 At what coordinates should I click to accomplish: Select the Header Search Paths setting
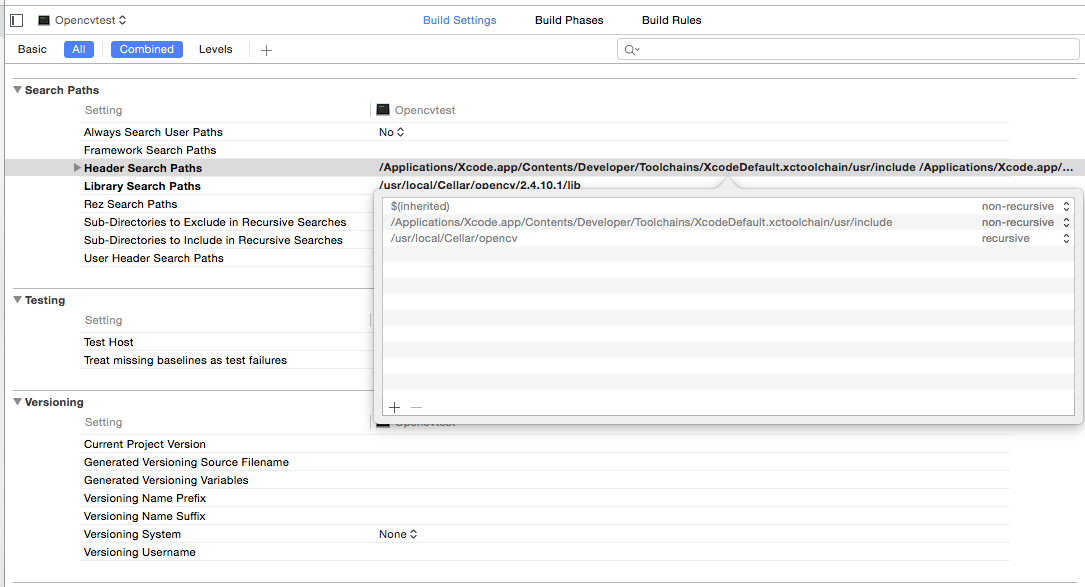tap(143, 168)
